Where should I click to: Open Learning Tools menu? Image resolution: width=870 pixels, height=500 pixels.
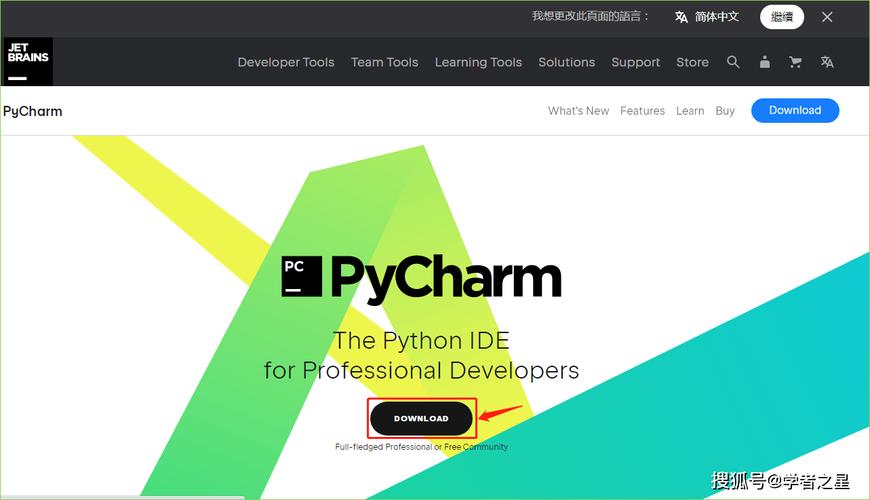point(478,62)
